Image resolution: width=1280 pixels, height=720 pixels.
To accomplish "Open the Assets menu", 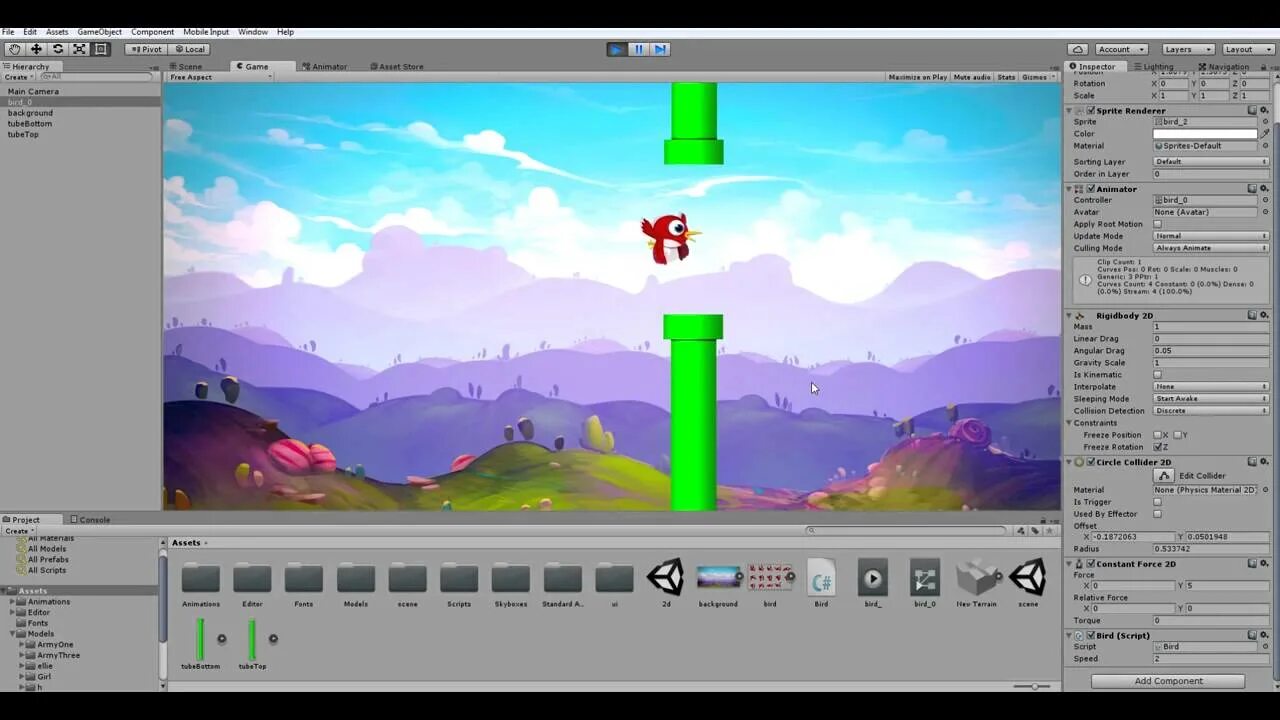I will tap(57, 32).
